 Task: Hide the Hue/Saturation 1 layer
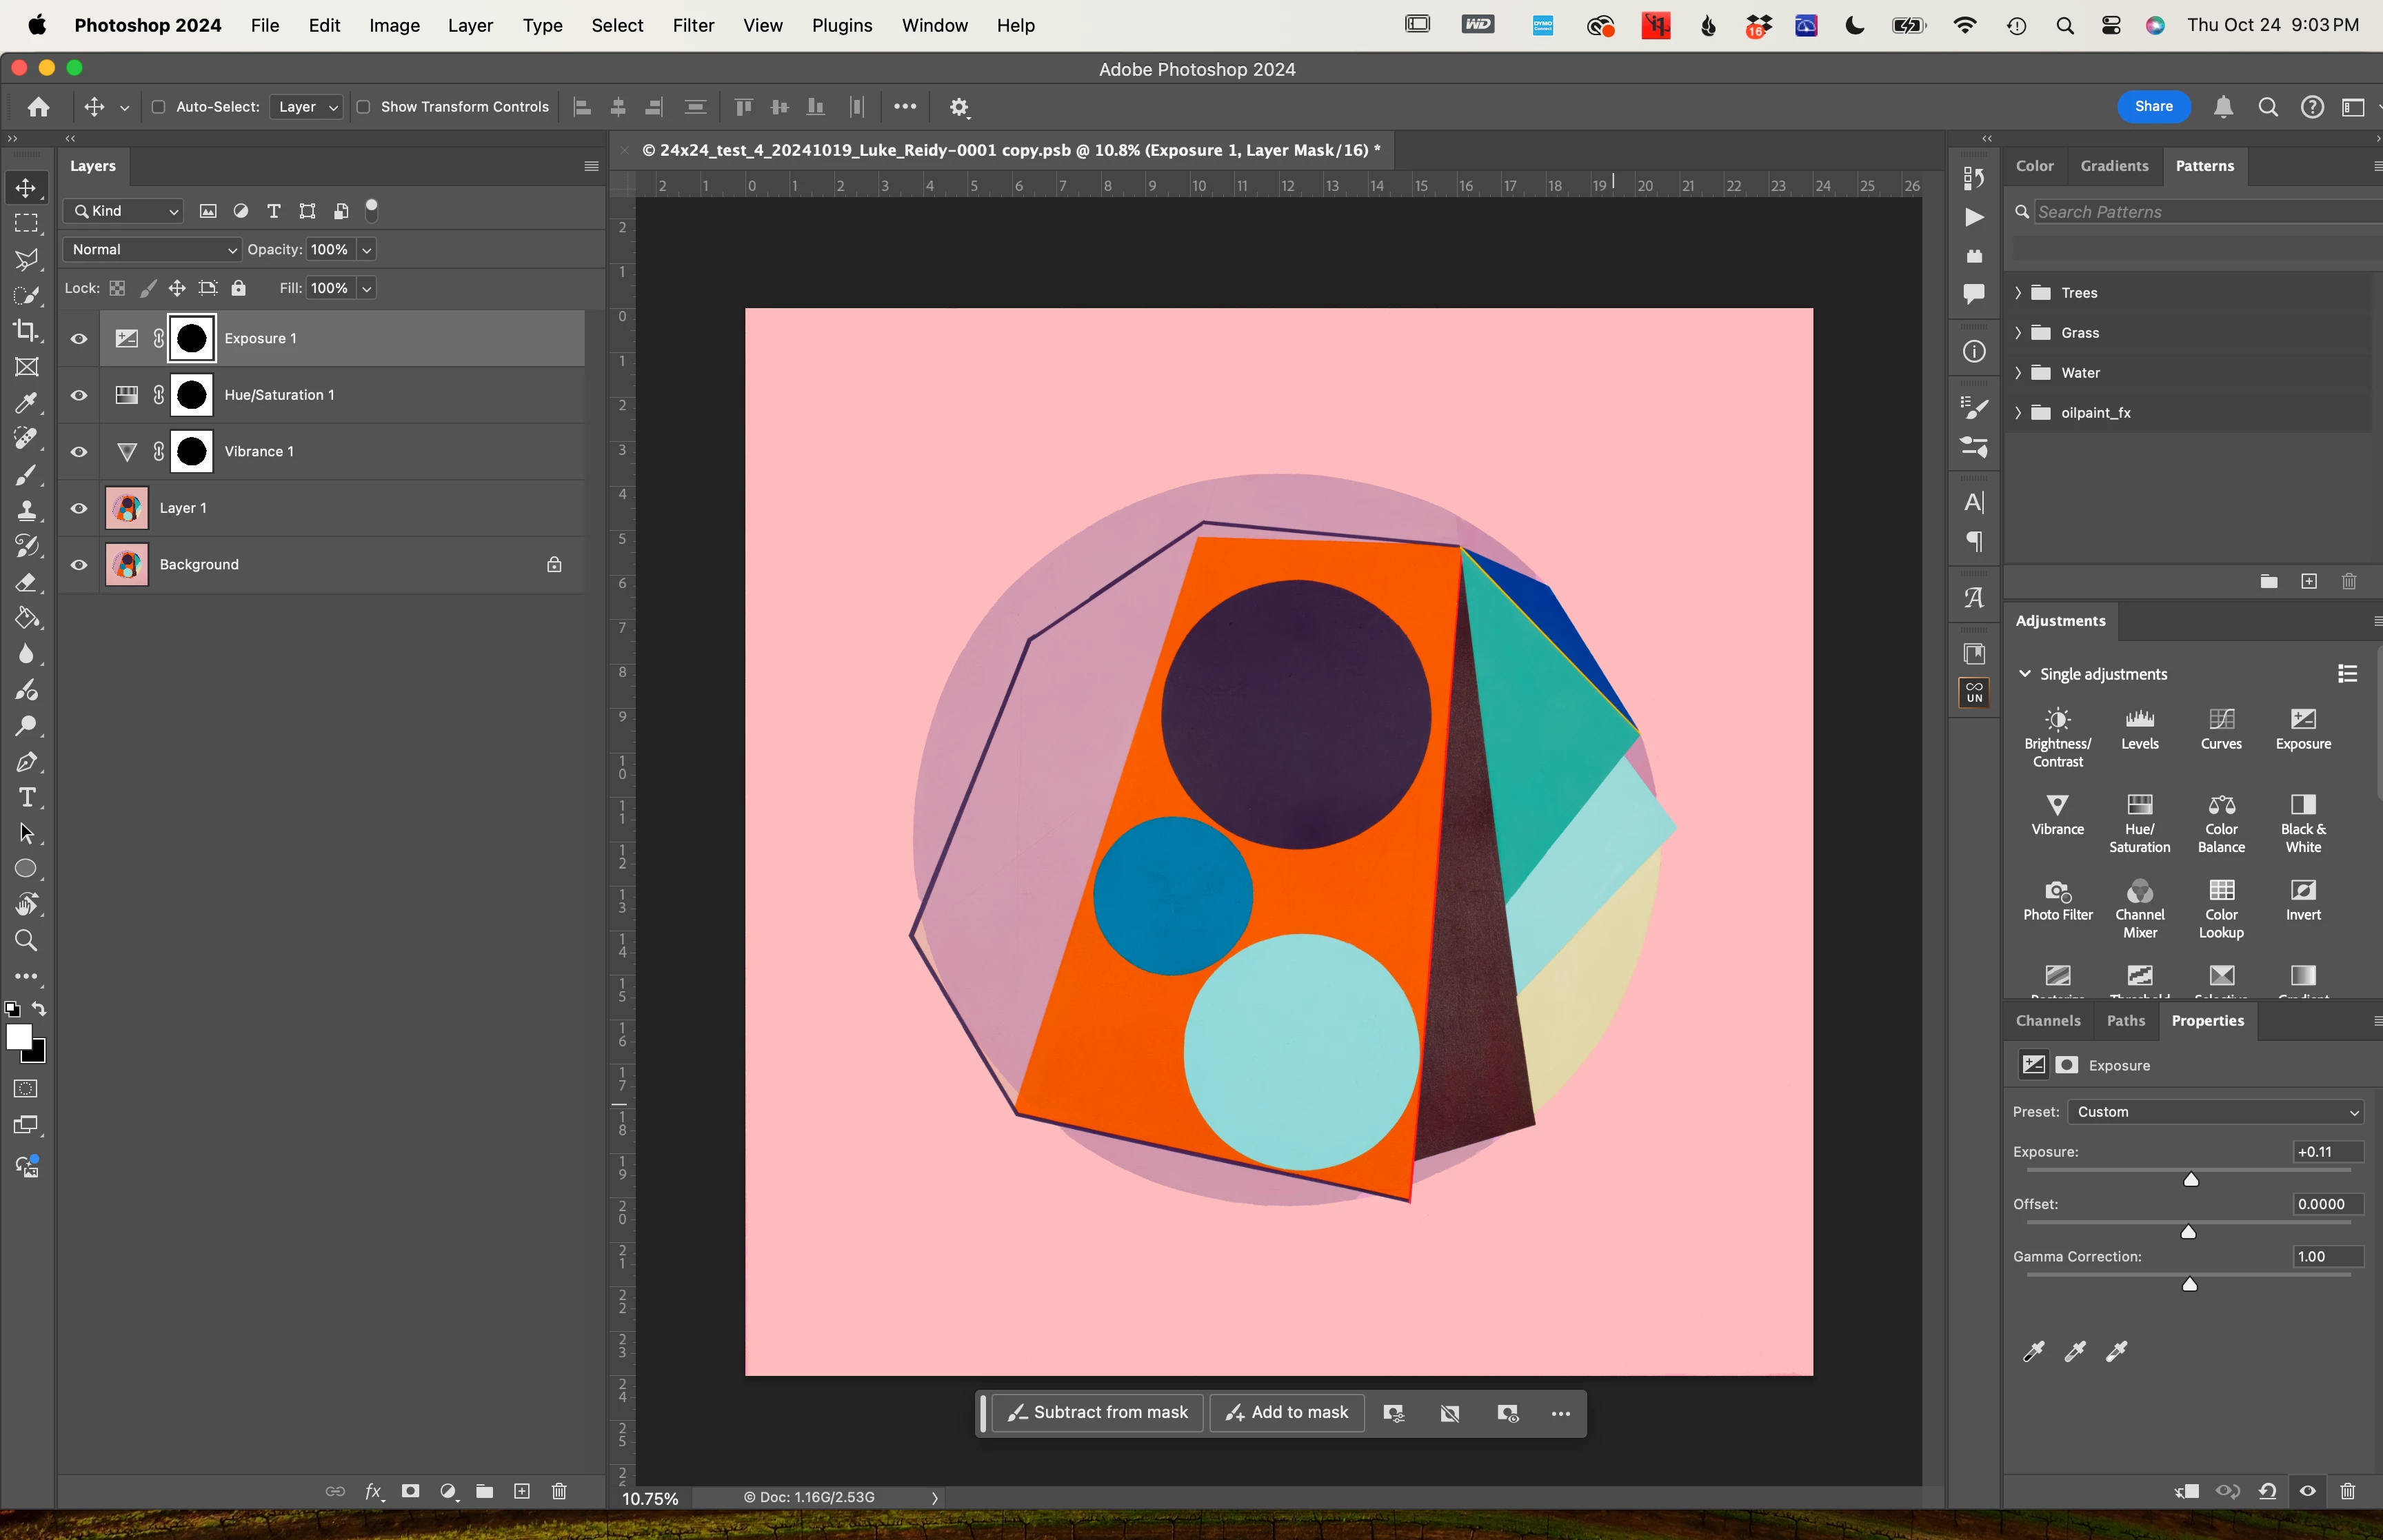pyautogui.click(x=79, y=395)
